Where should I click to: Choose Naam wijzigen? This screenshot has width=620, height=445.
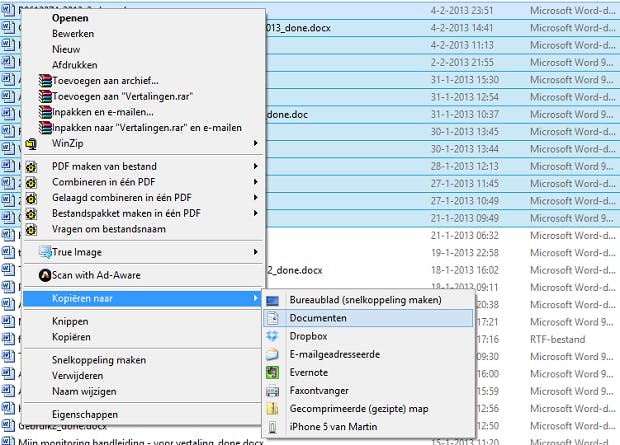click(84, 392)
